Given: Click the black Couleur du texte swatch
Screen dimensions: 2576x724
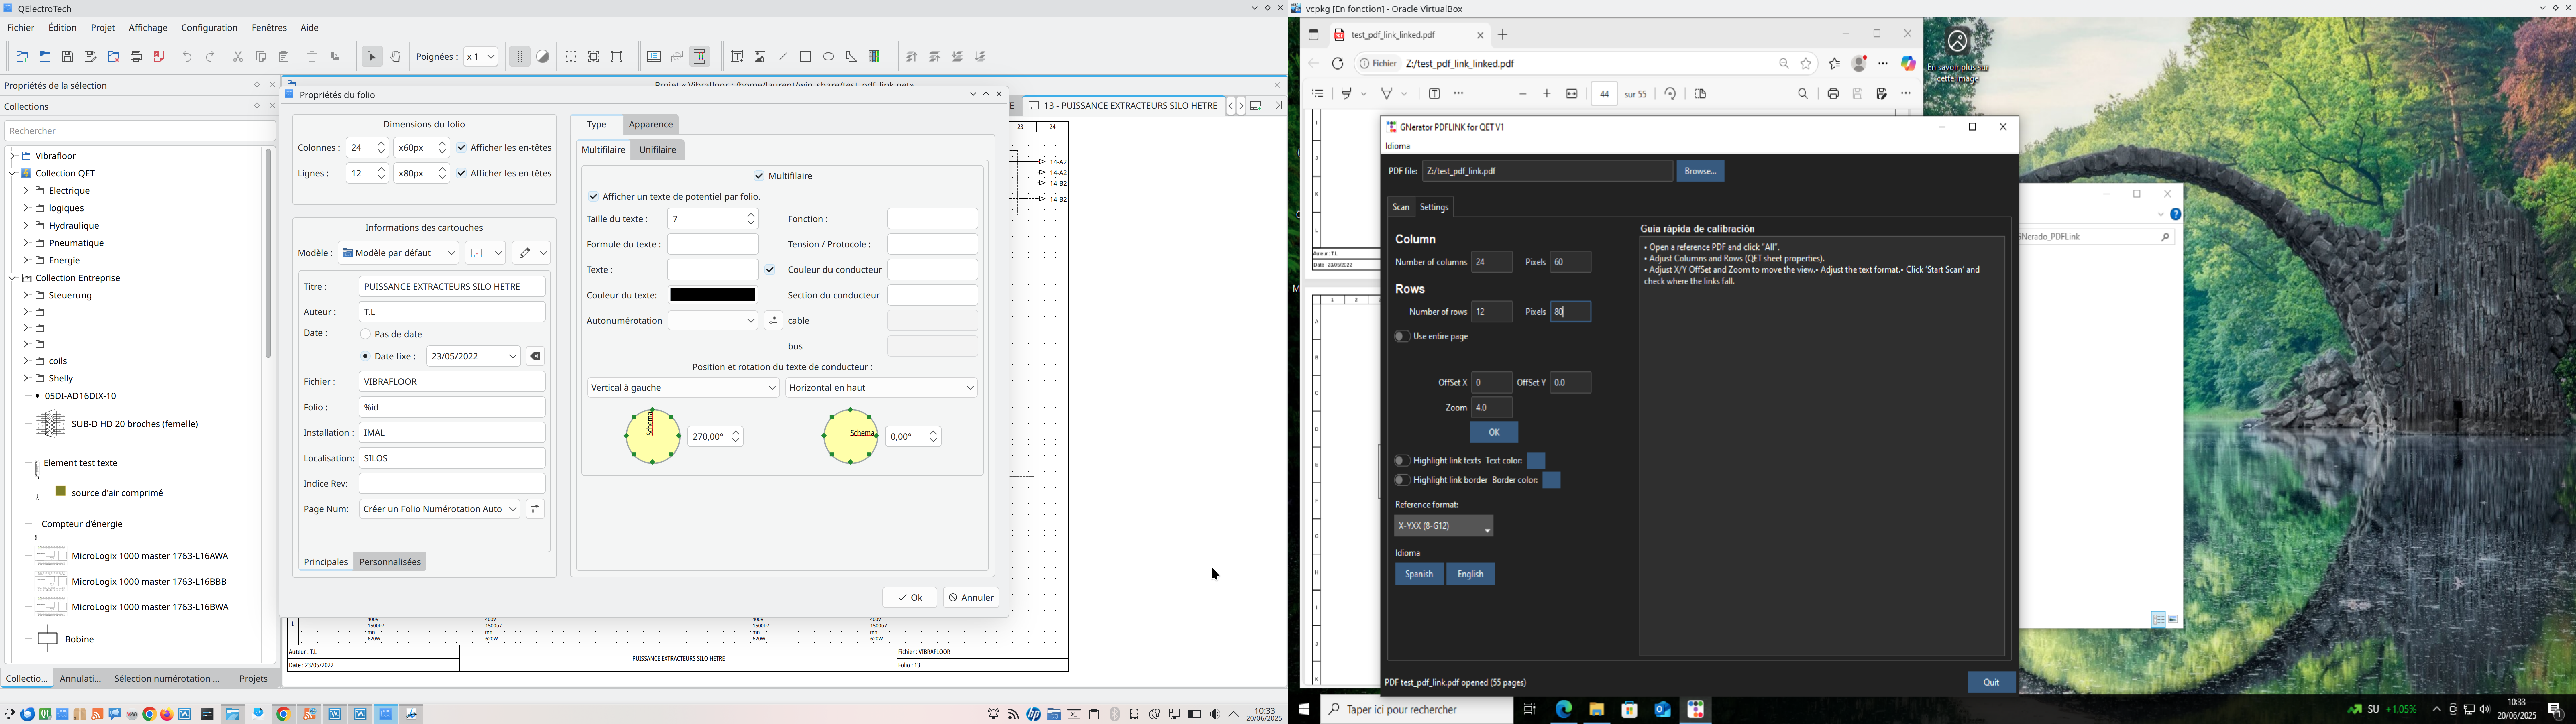Looking at the screenshot, I should tap(713, 295).
